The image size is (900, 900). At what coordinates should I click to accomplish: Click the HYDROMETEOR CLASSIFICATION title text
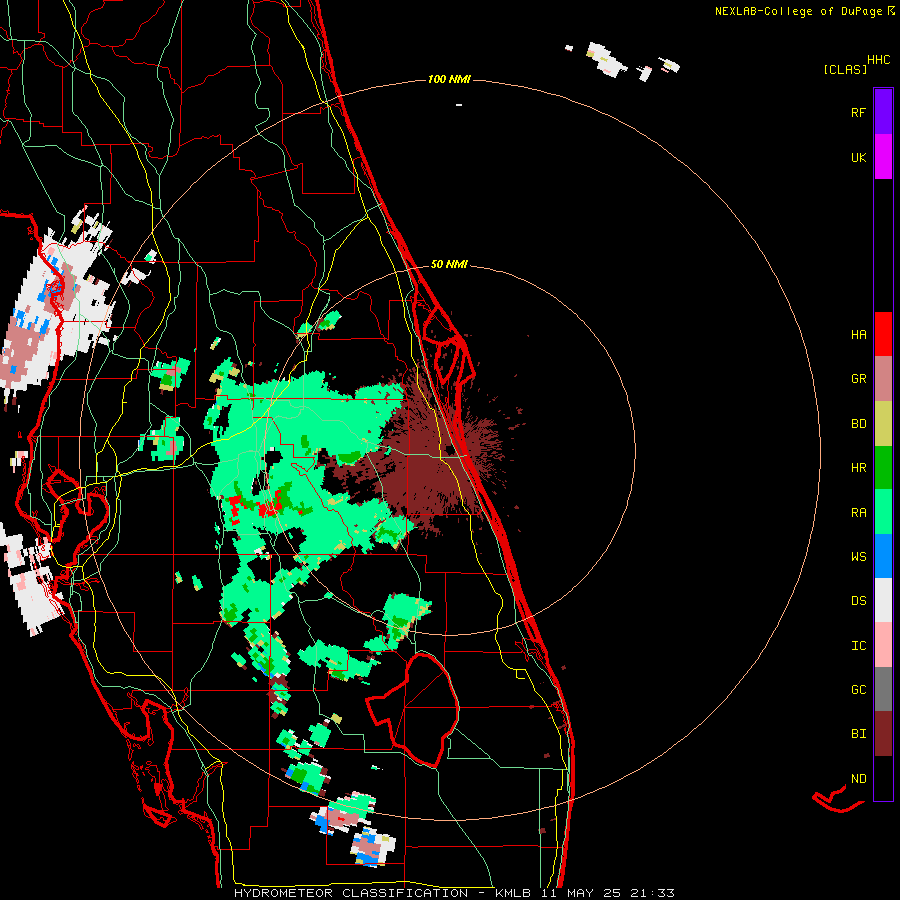coord(351,893)
